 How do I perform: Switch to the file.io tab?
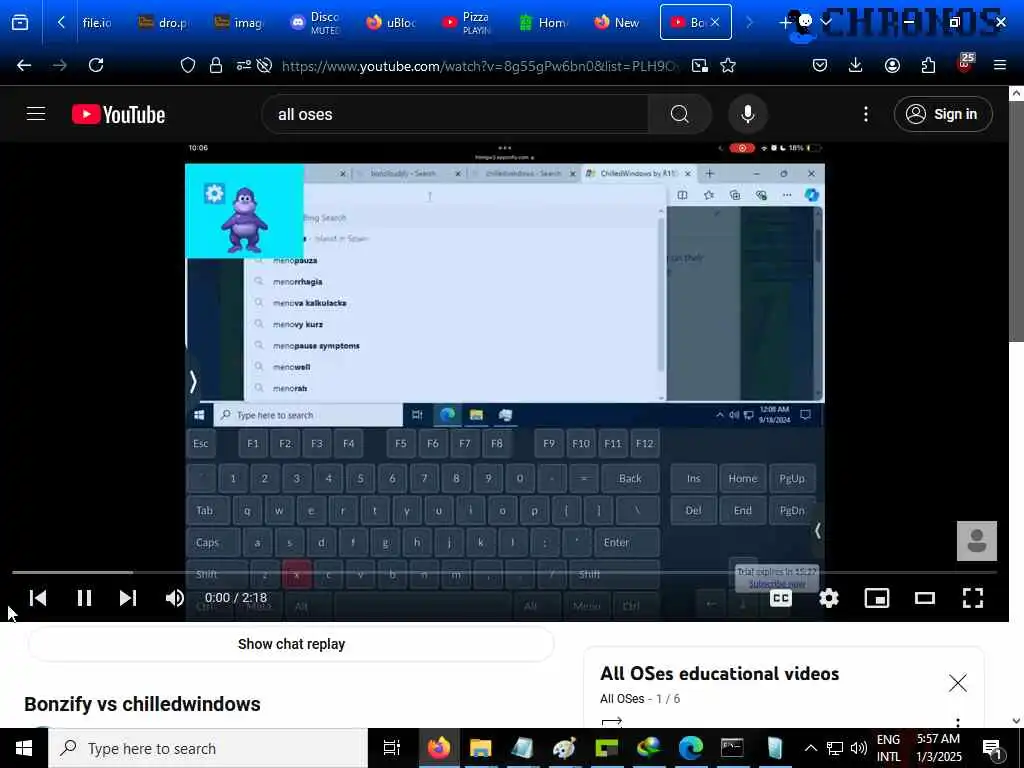click(x=97, y=23)
